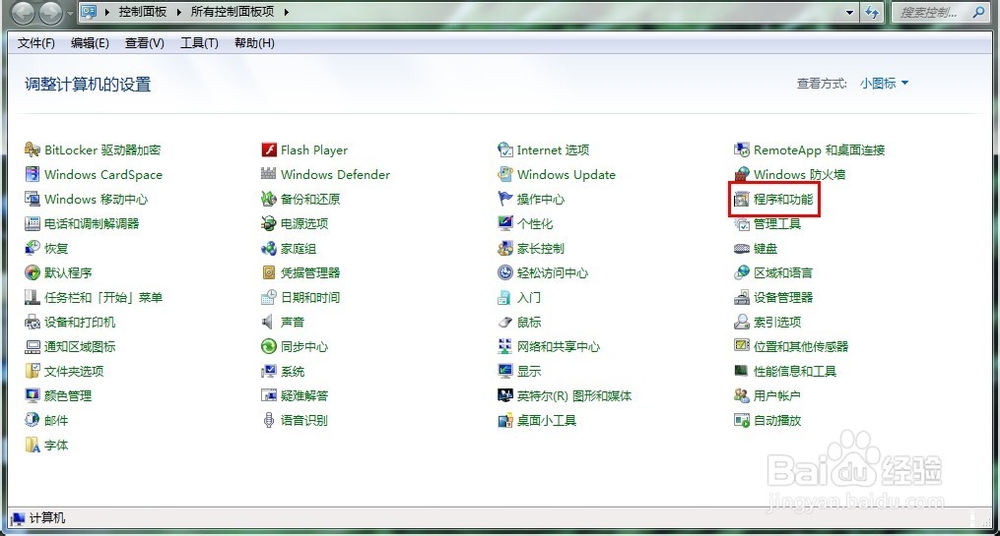Open the 管理工具 link
1000x536 pixels.
(x=777, y=224)
